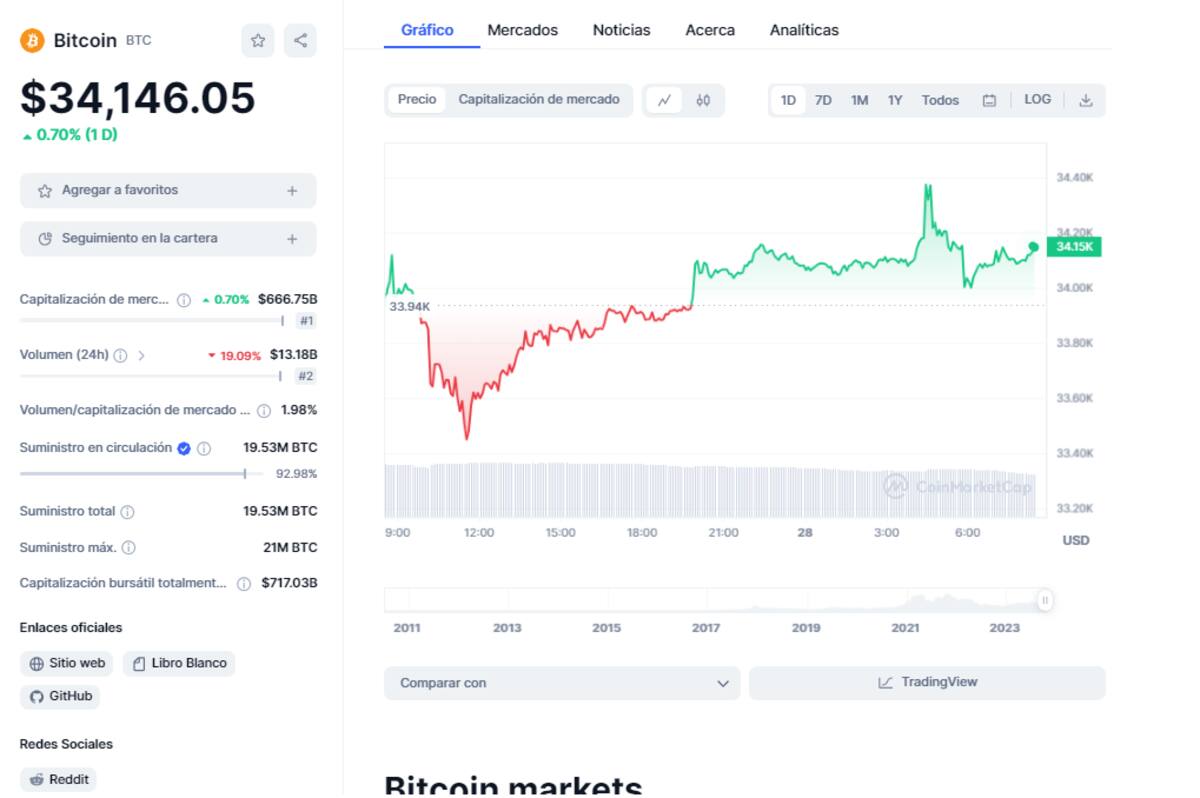Switch to candlestick chart icon
1200x798 pixels.
(703, 100)
